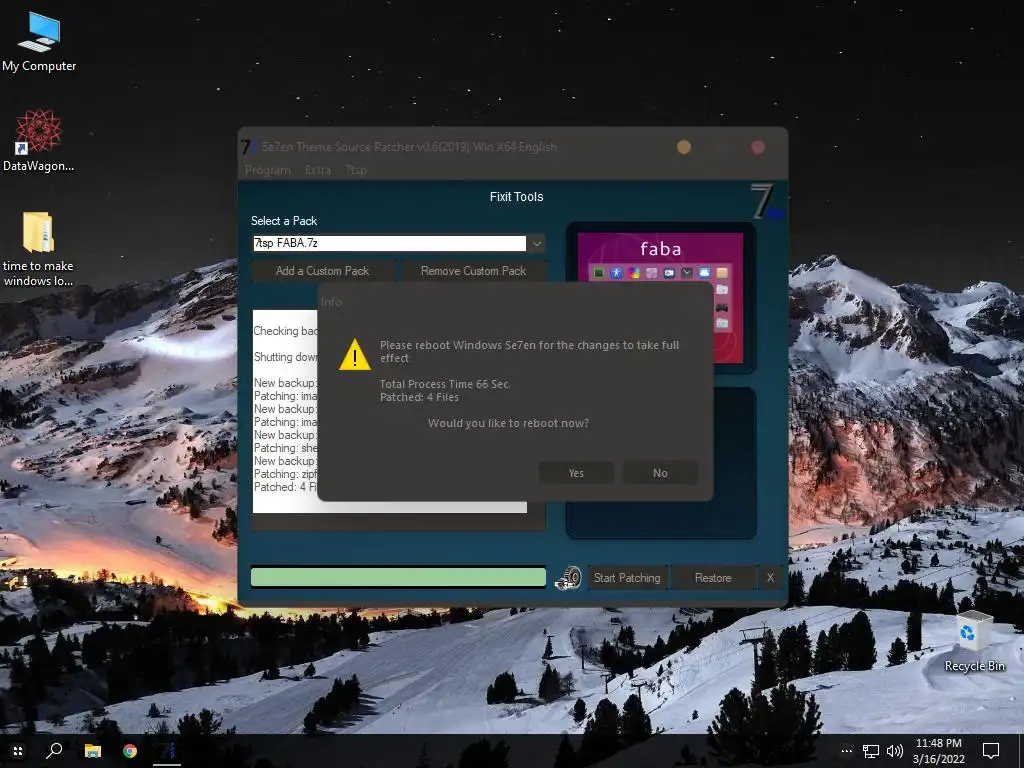Expand the Select a Pack dropdown arrow

pos(536,244)
